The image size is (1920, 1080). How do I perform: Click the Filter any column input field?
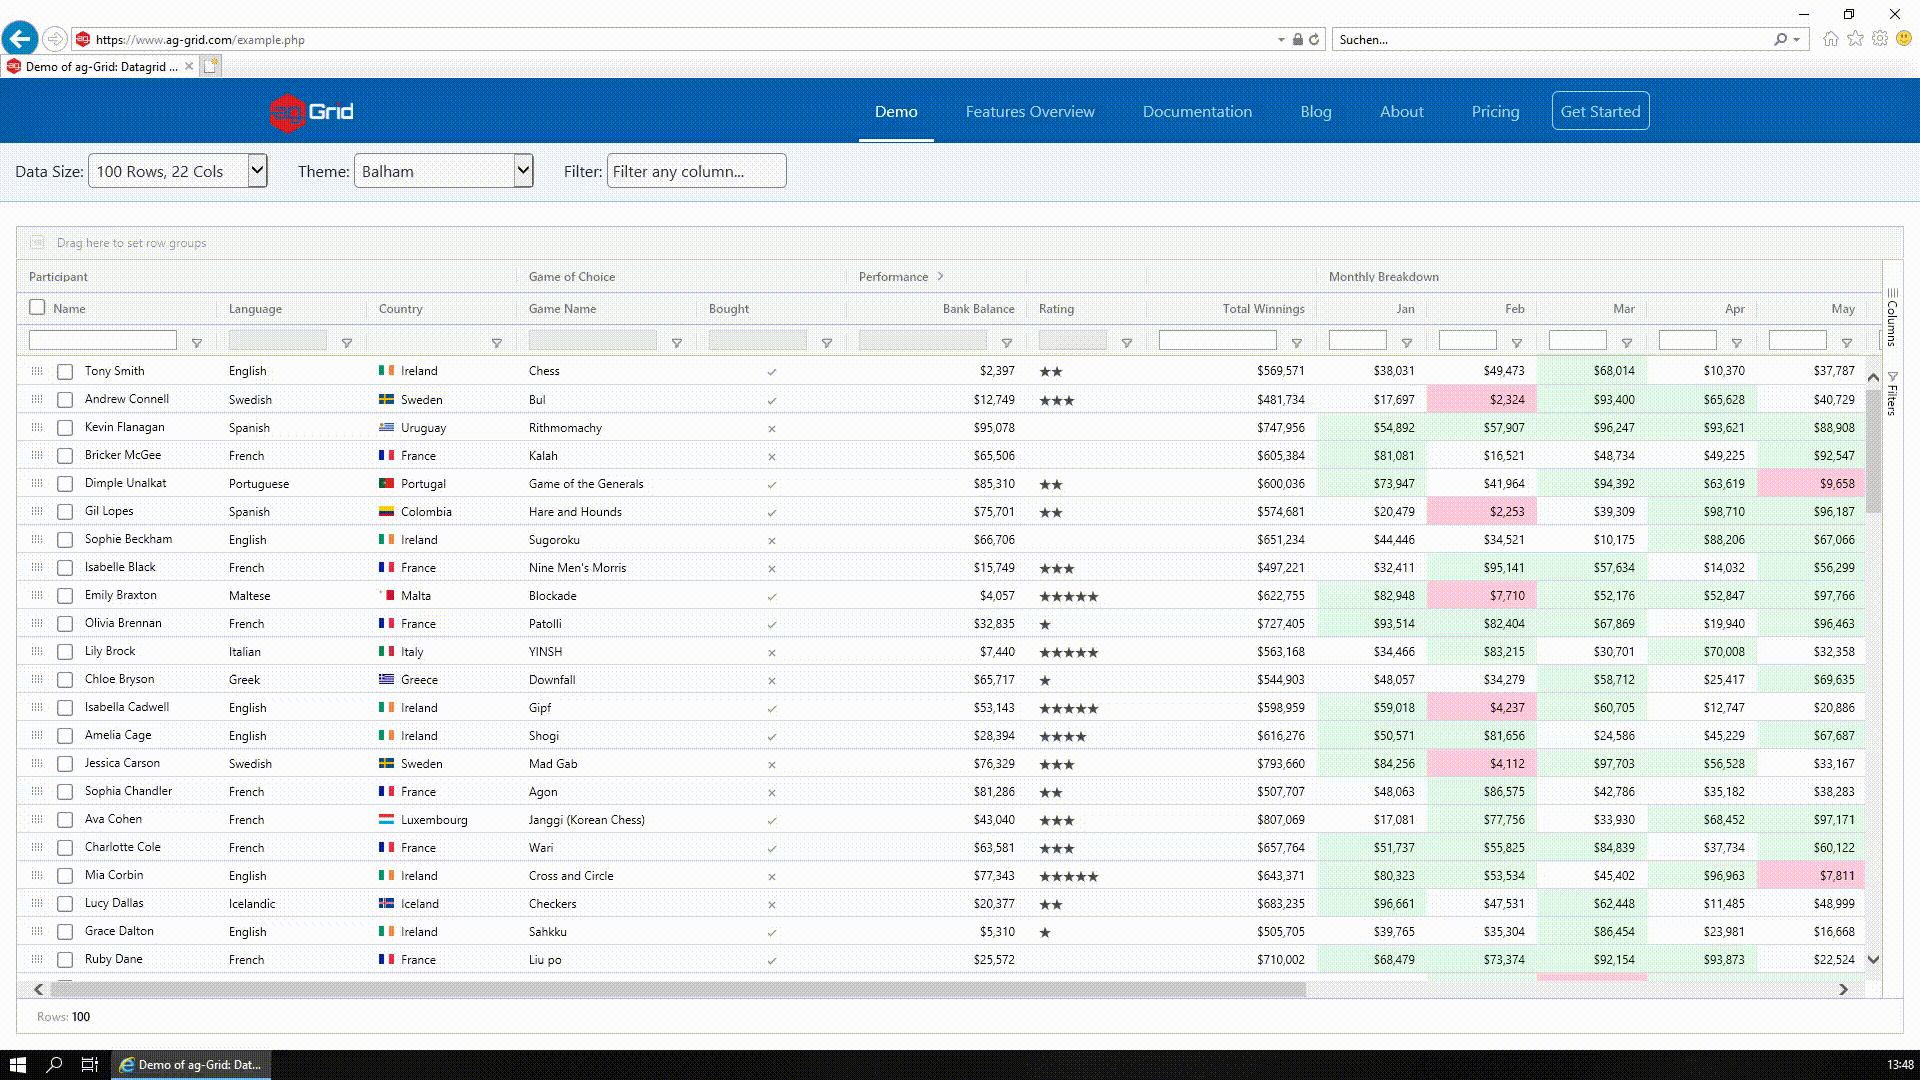point(696,171)
